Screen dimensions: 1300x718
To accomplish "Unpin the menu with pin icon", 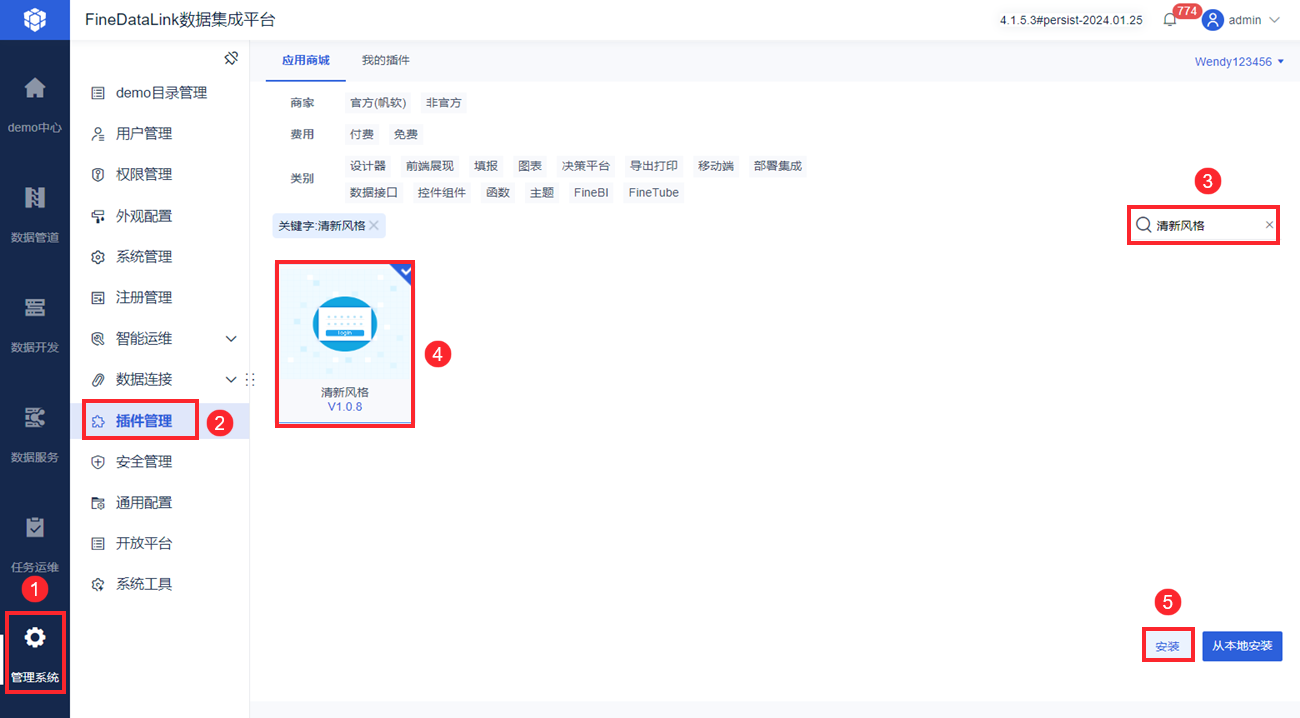I will pyautogui.click(x=231, y=59).
